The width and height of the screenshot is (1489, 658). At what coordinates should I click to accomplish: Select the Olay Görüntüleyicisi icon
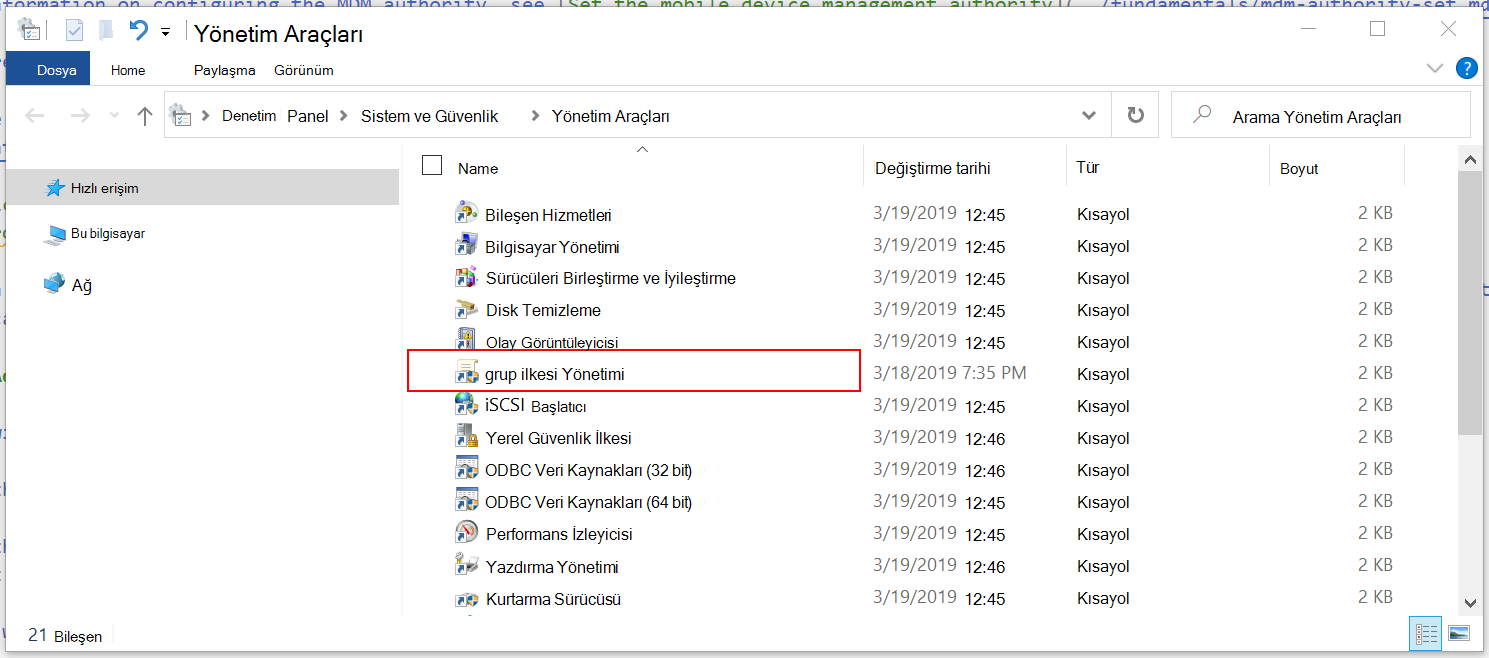466,340
